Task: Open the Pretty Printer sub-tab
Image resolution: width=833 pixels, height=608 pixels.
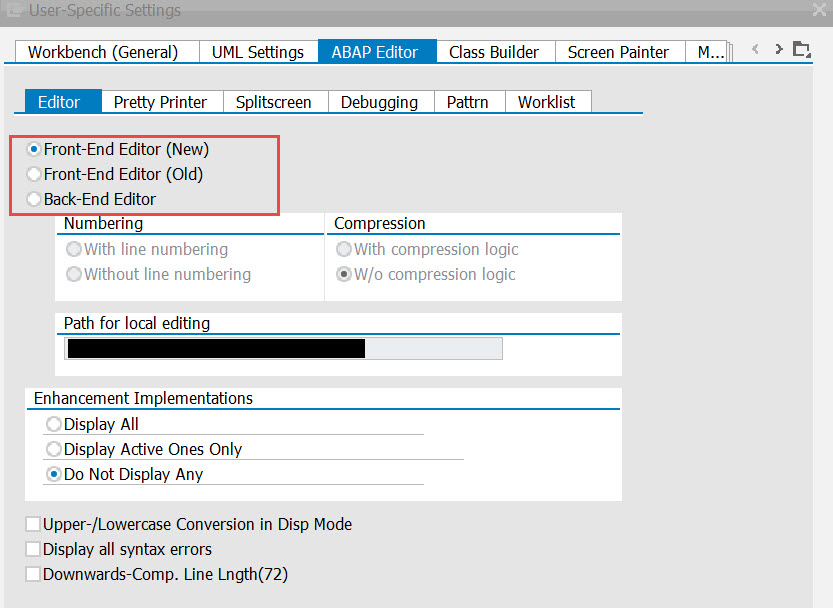Action: click(x=161, y=102)
